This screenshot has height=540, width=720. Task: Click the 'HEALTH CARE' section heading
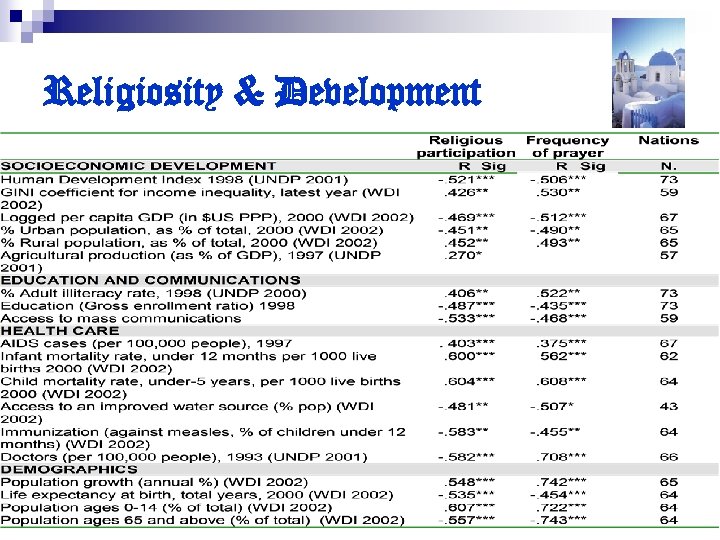(x=60, y=331)
